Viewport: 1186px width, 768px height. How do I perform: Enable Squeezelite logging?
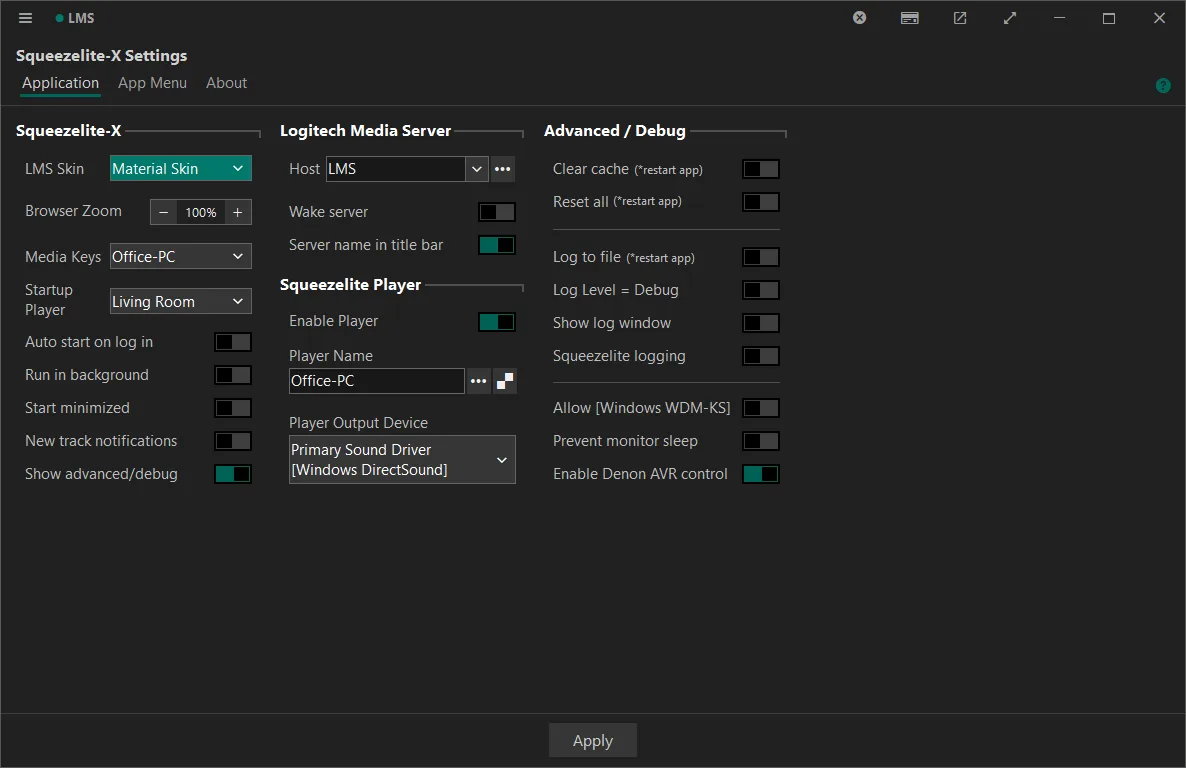[761, 356]
